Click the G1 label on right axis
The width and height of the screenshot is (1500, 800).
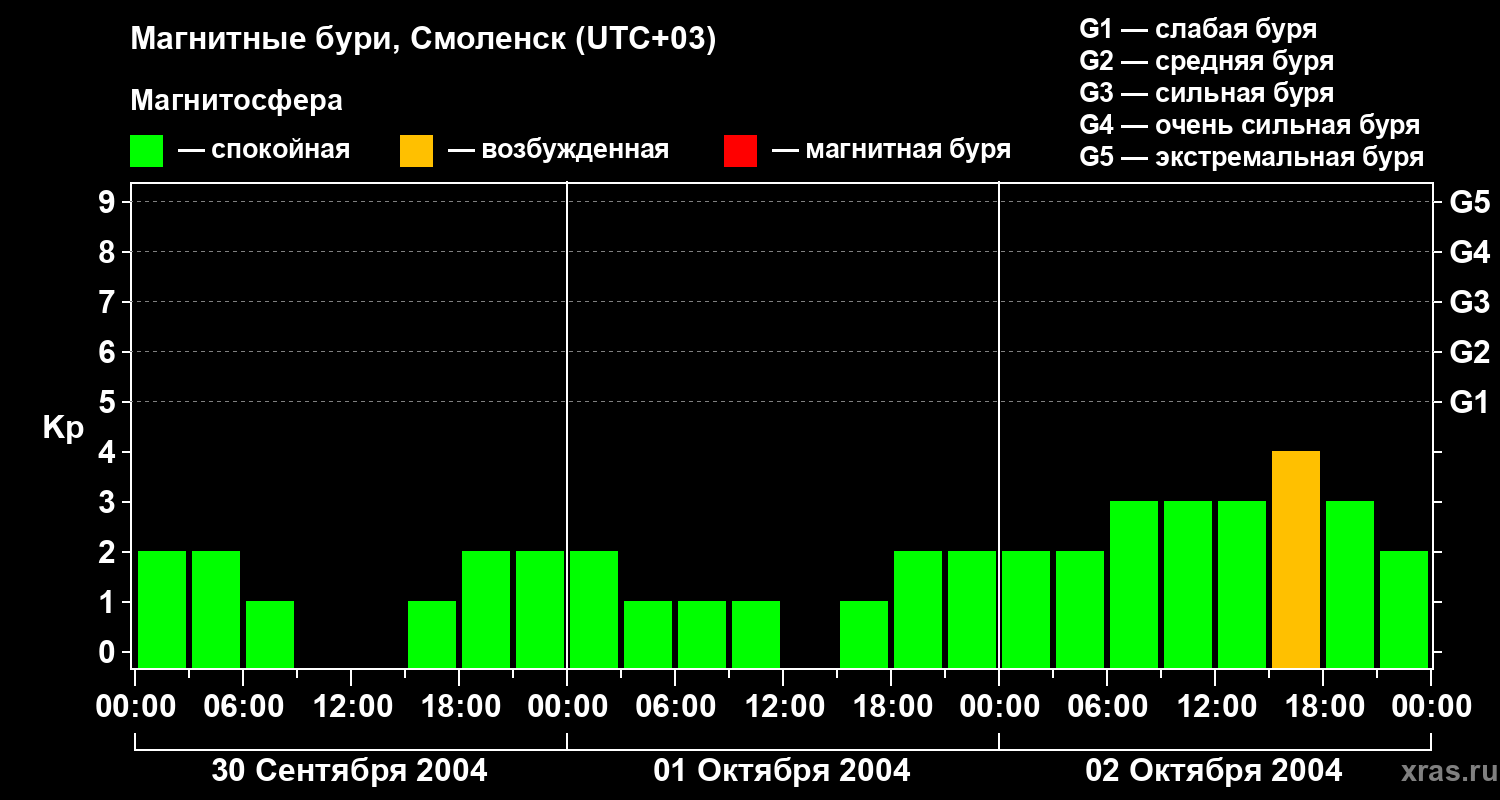point(1469,402)
